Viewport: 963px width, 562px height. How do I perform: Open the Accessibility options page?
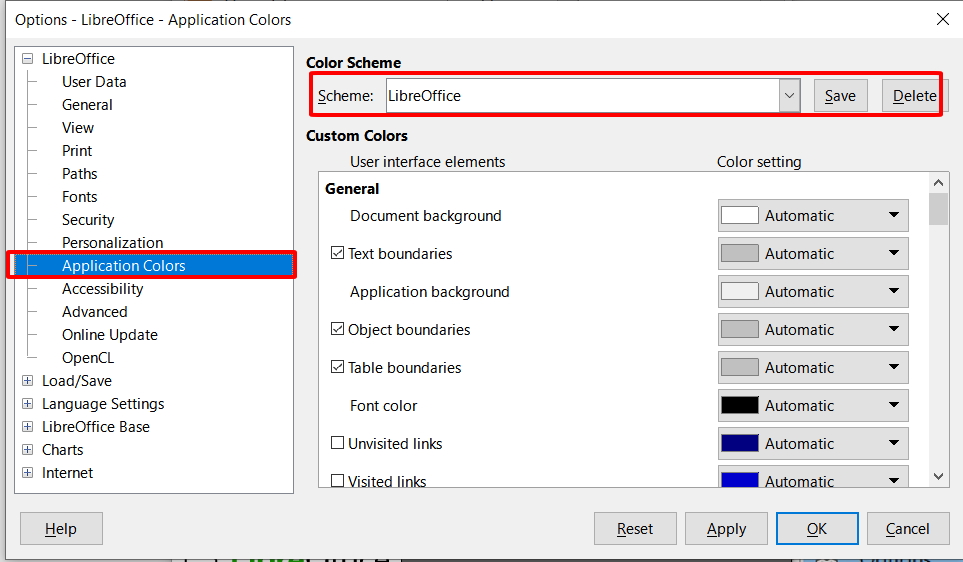pyautogui.click(x=103, y=289)
